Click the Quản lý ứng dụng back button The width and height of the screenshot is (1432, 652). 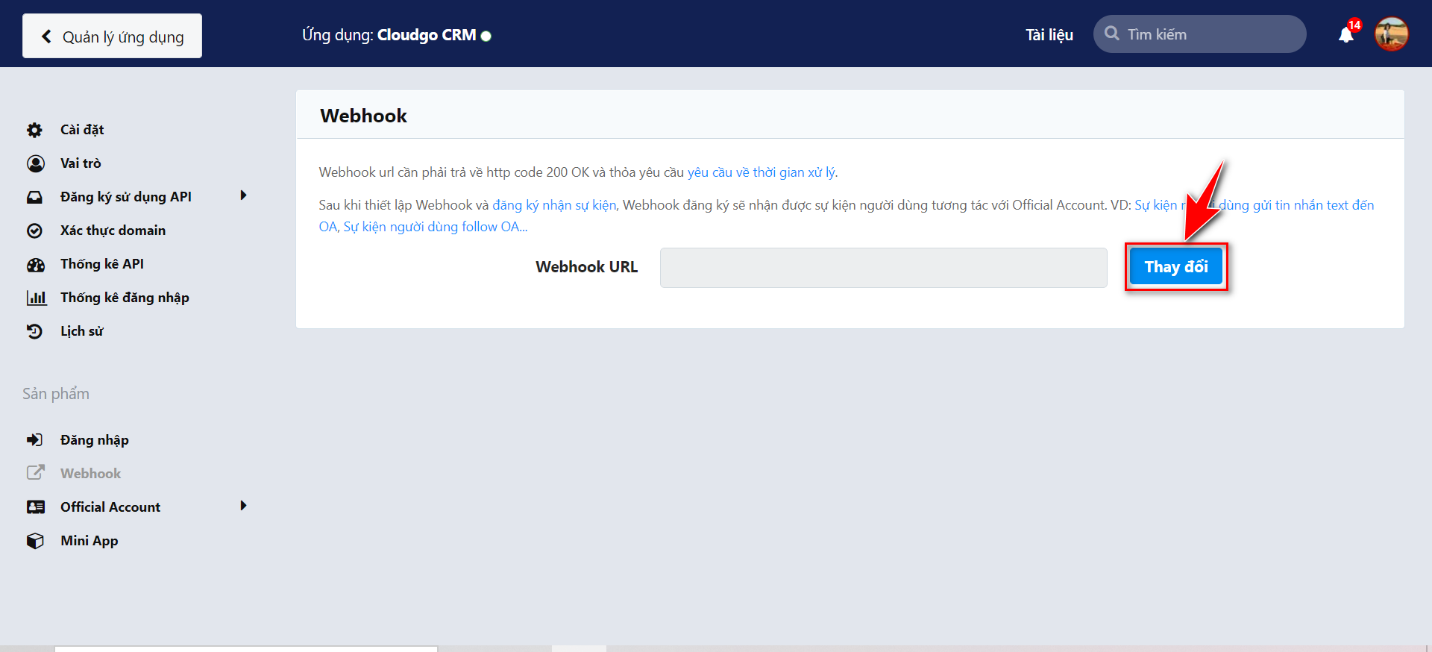tap(111, 34)
